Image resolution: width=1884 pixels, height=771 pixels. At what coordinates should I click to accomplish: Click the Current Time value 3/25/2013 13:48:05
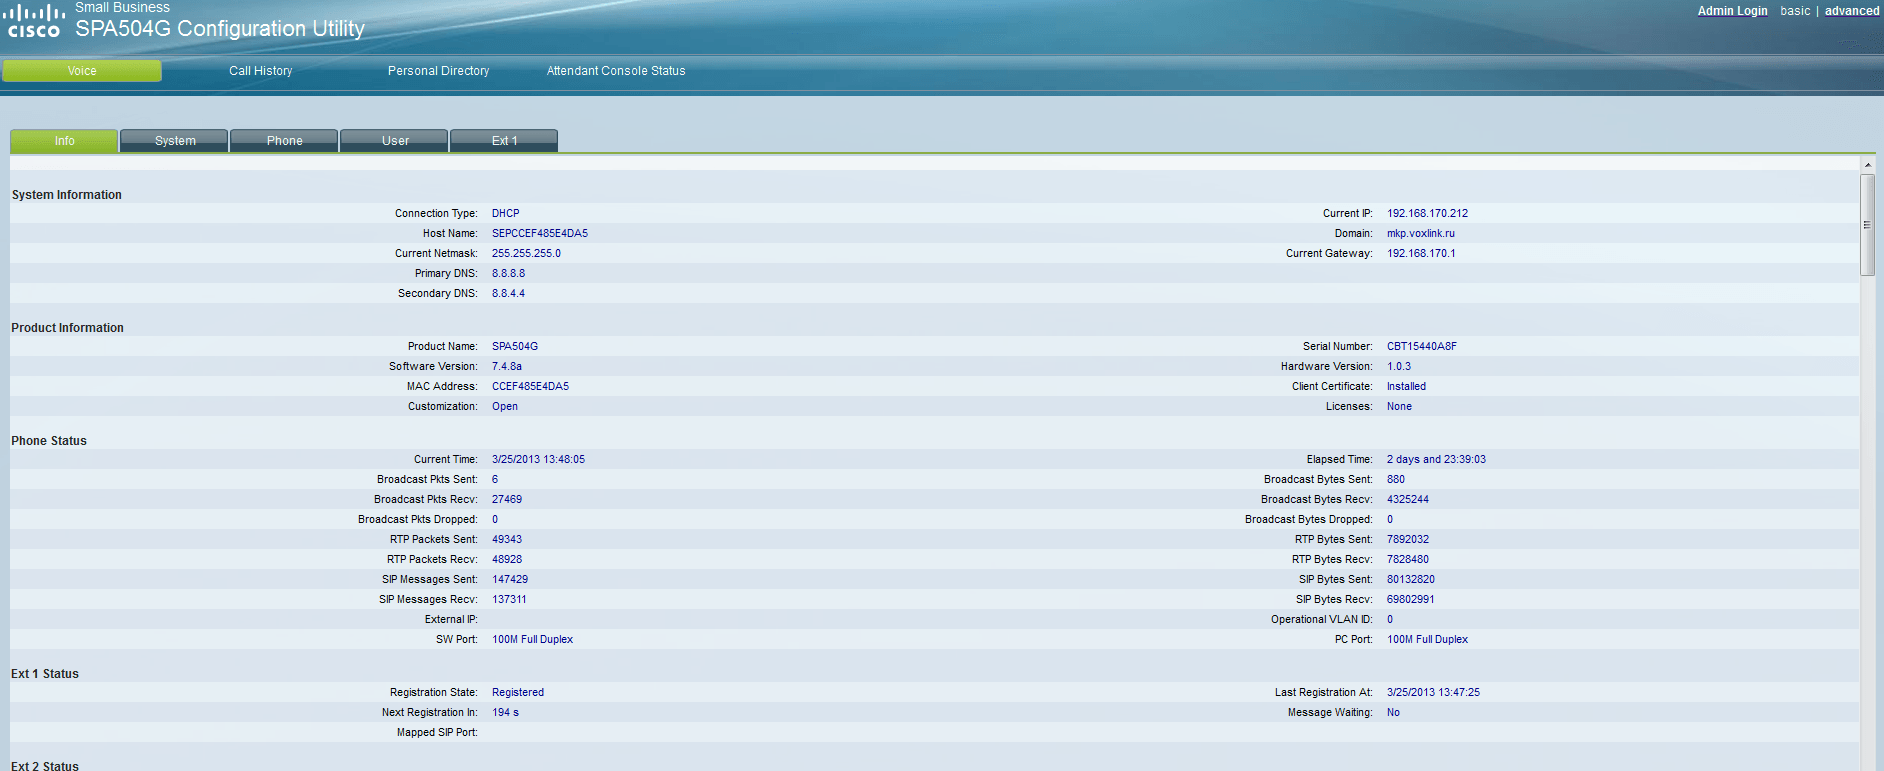click(538, 459)
